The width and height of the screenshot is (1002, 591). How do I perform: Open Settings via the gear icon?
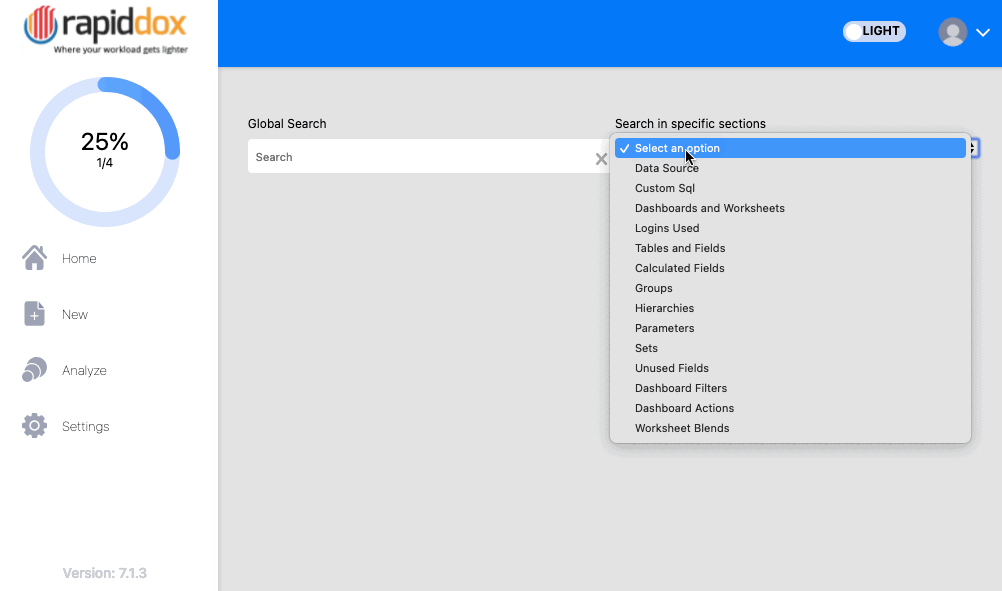pos(35,426)
